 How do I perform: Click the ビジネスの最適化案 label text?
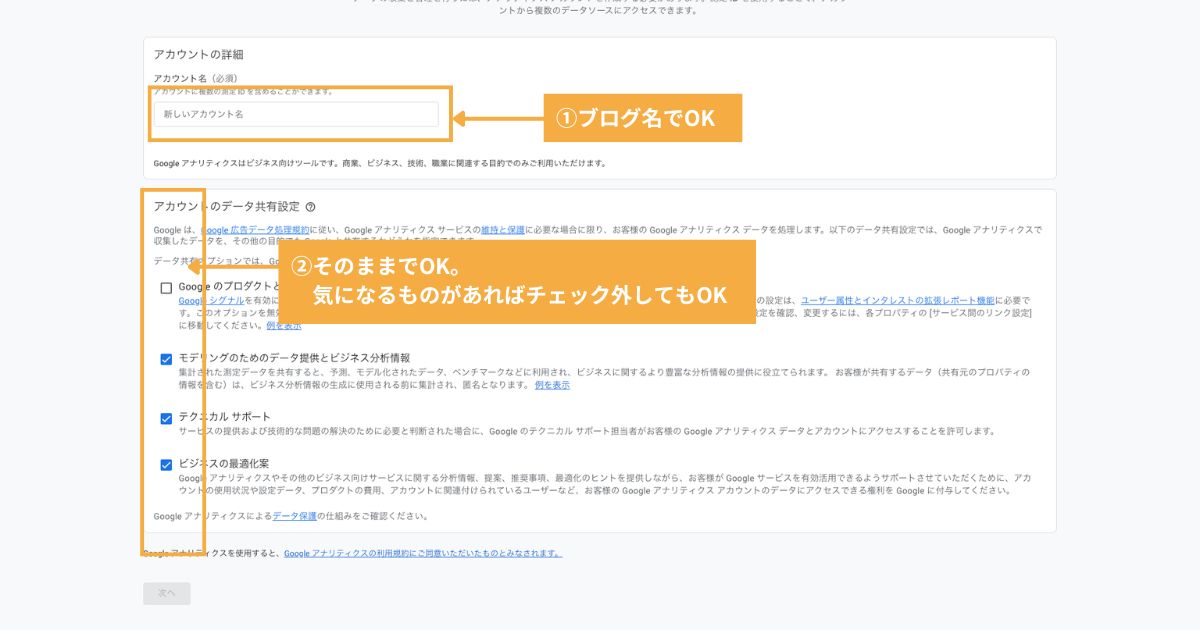pyautogui.click(x=224, y=464)
